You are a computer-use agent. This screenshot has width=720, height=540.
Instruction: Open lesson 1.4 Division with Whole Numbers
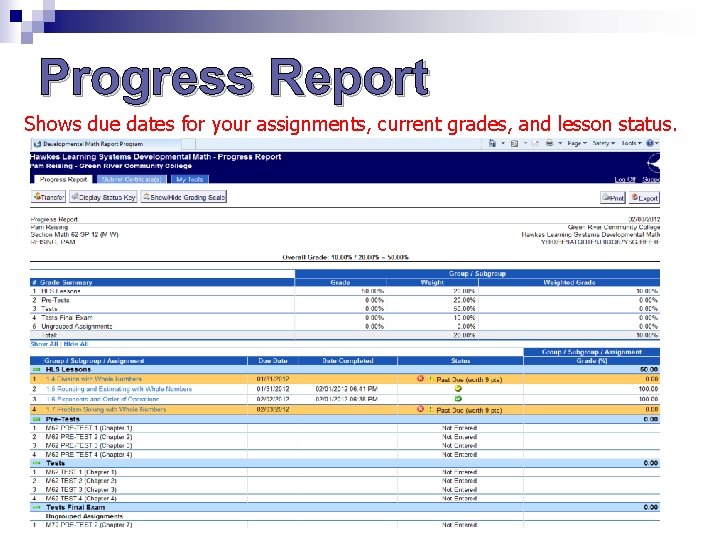(94, 379)
